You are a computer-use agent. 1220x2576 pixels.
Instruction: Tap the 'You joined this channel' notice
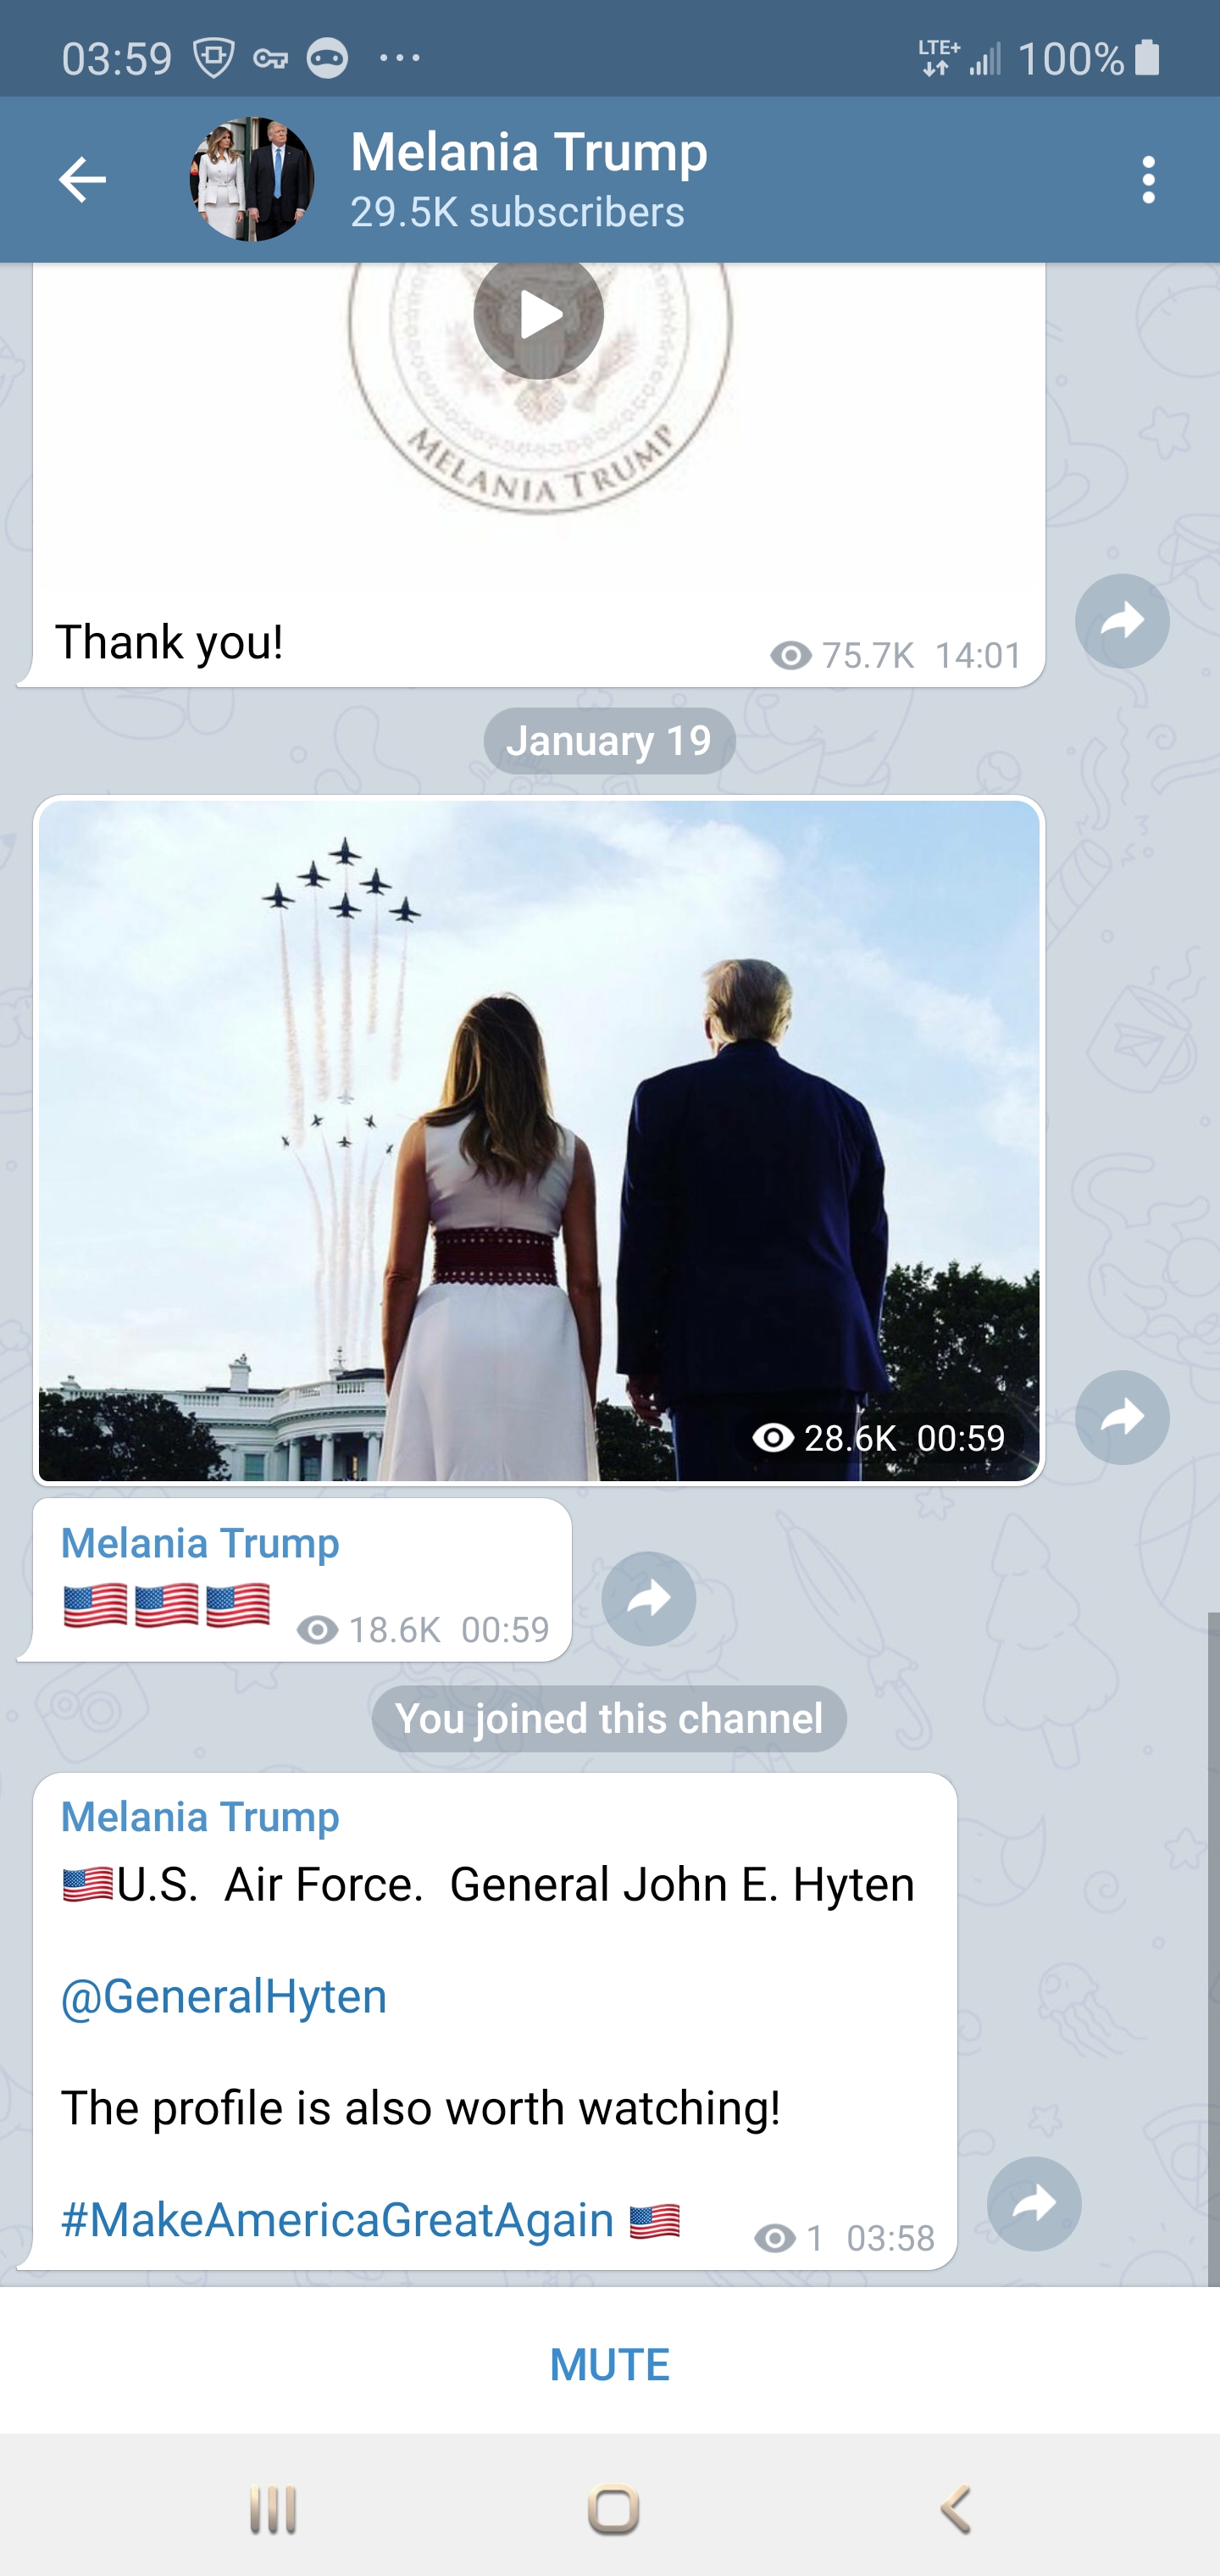(x=609, y=1719)
